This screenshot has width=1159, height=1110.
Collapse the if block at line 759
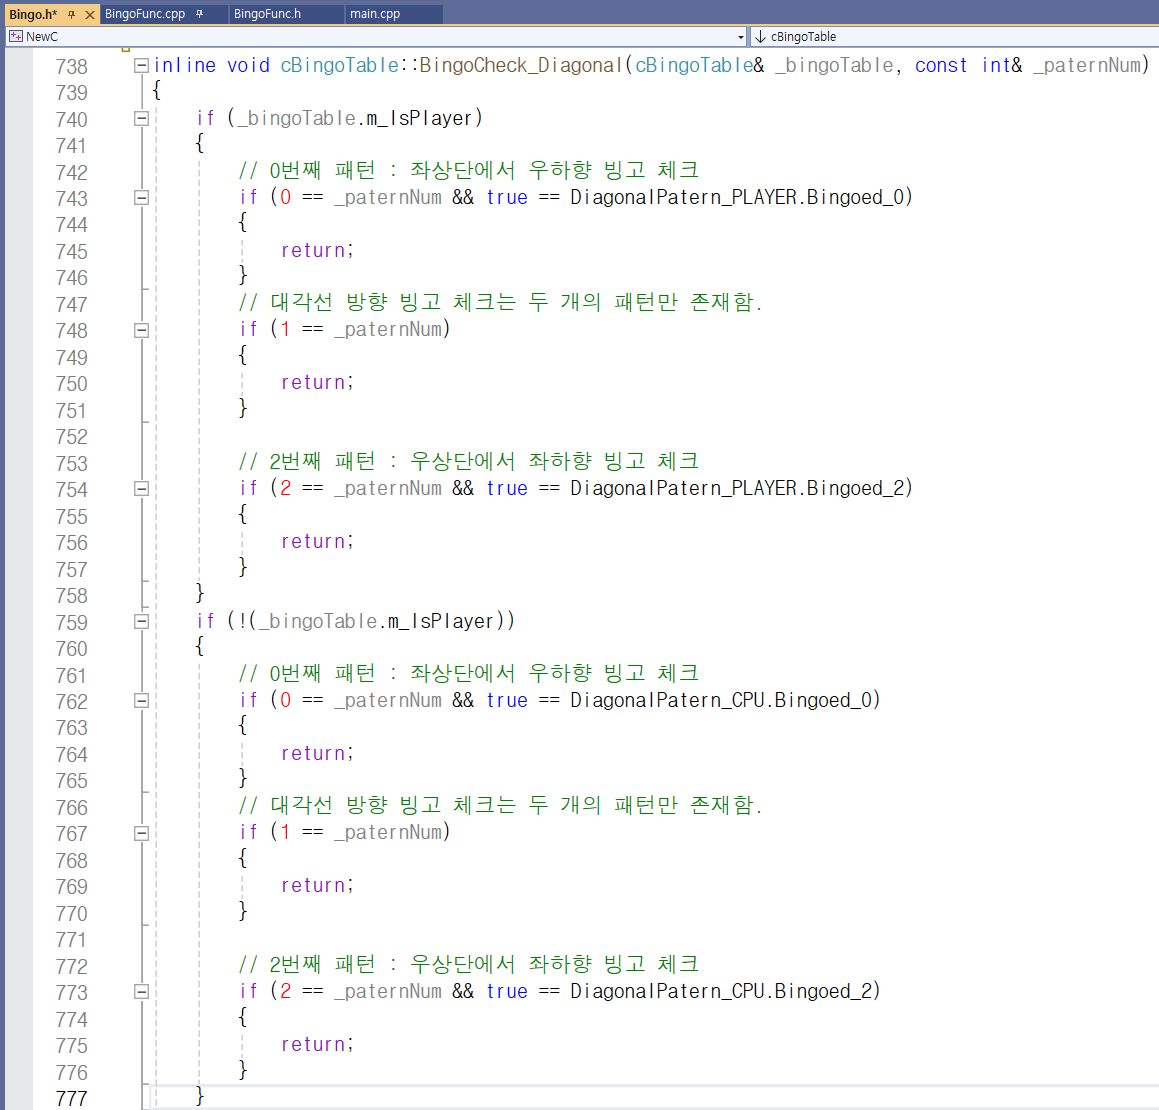pos(141,622)
